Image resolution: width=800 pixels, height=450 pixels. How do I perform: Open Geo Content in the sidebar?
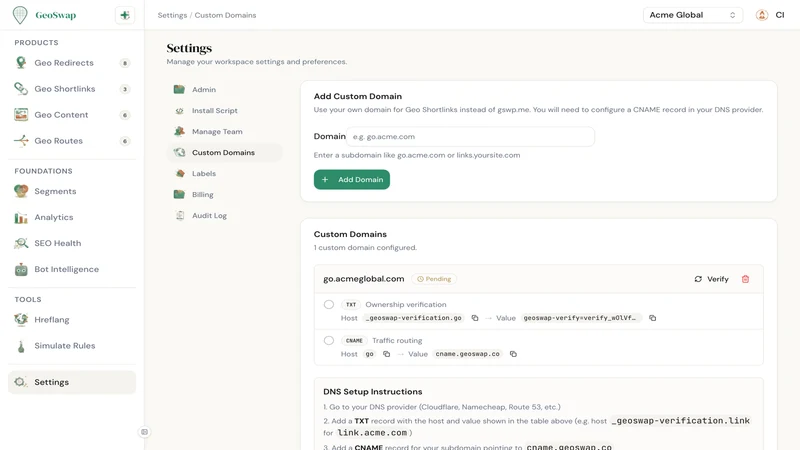click(72, 115)
